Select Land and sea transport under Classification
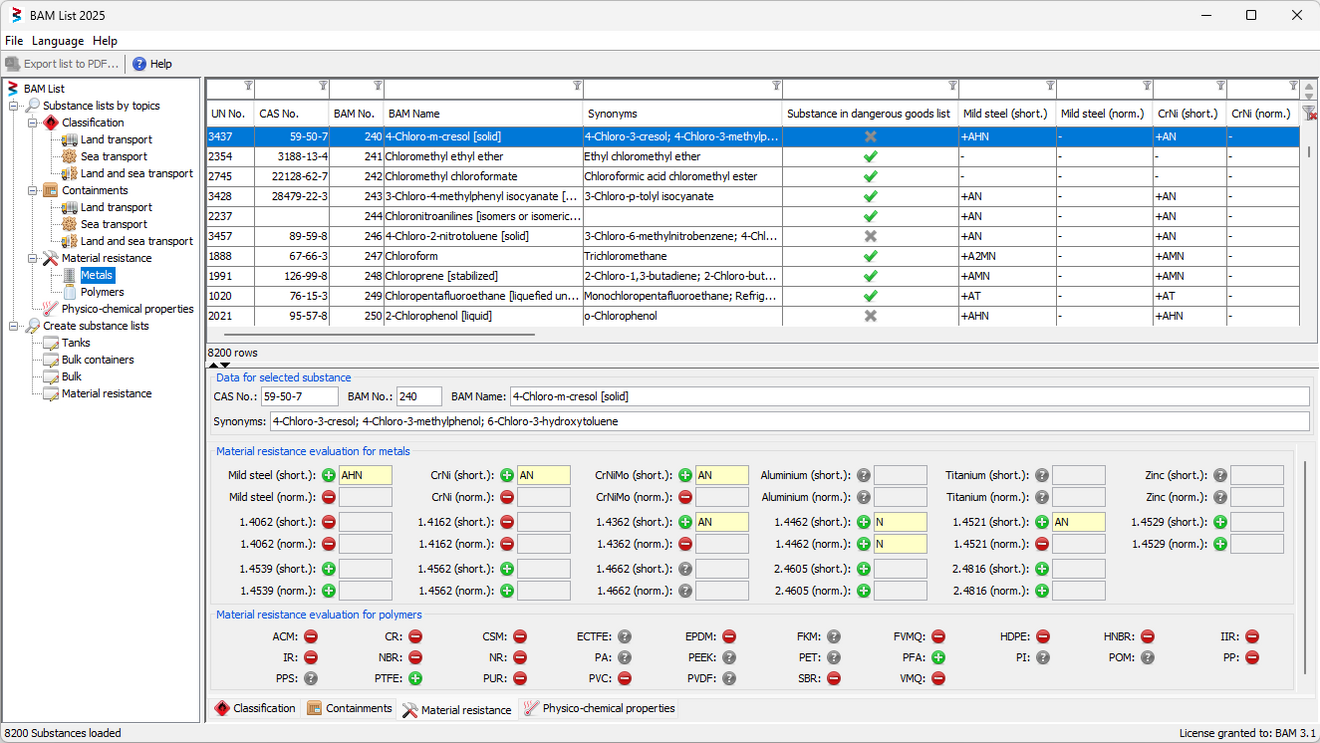1320x743 pixels. pyautogui.click(x=137, y=174)
